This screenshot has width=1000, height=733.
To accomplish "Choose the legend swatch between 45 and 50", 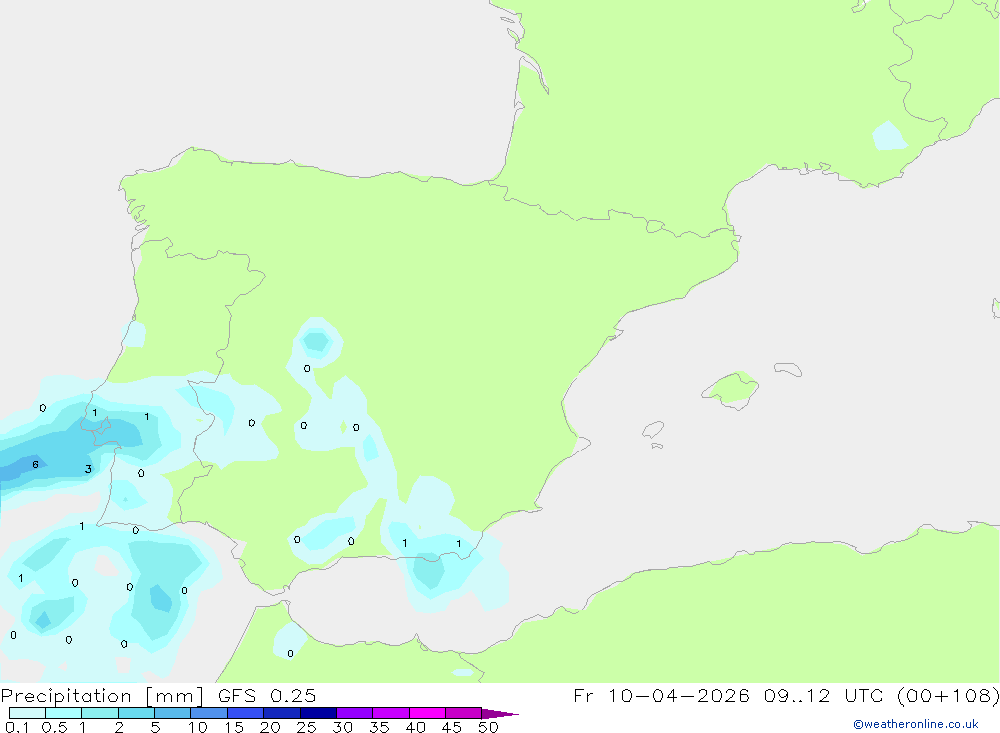I will pos(464,713).
